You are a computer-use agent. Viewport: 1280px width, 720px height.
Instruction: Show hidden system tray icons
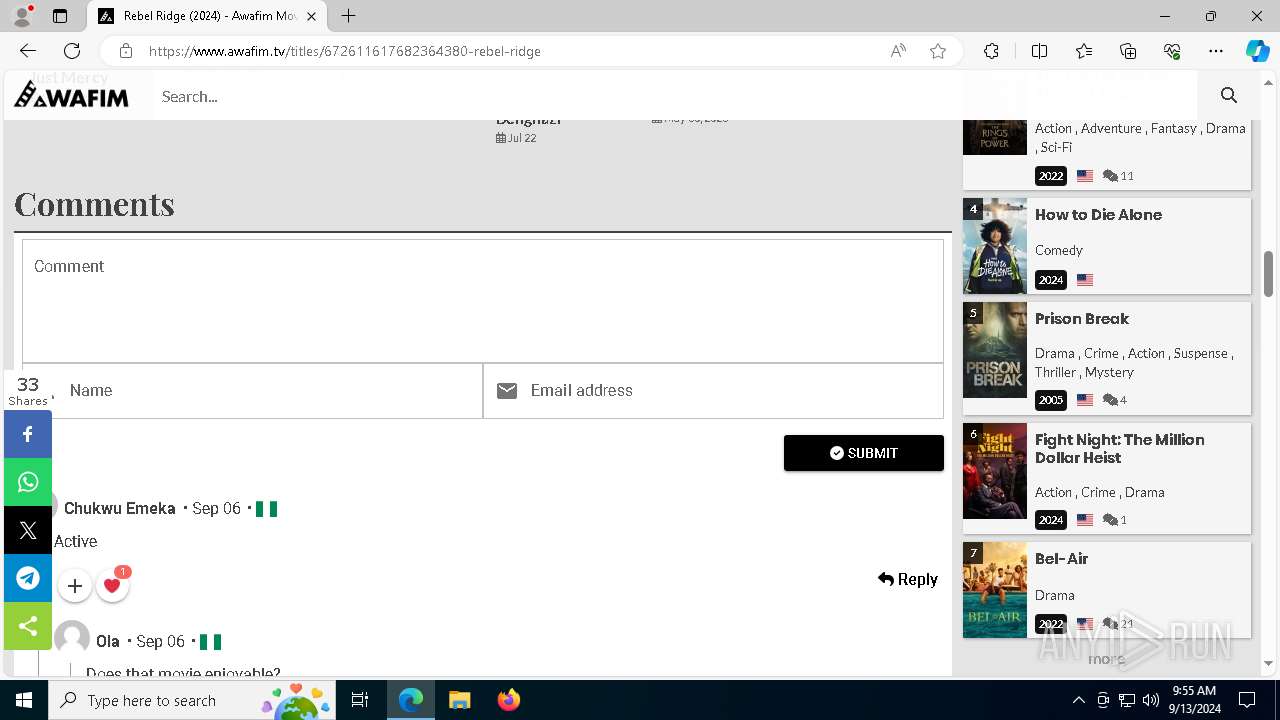point(1078,700)
